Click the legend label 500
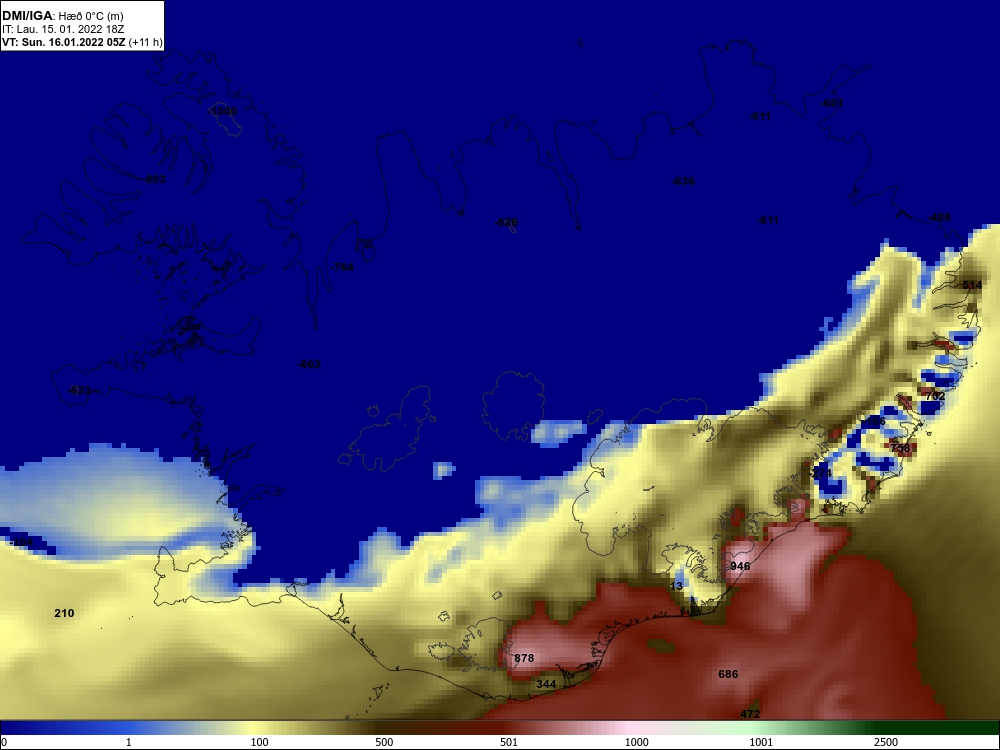Image resolution: width=1000 pixels, height=750 pixels. click(384, 742)
